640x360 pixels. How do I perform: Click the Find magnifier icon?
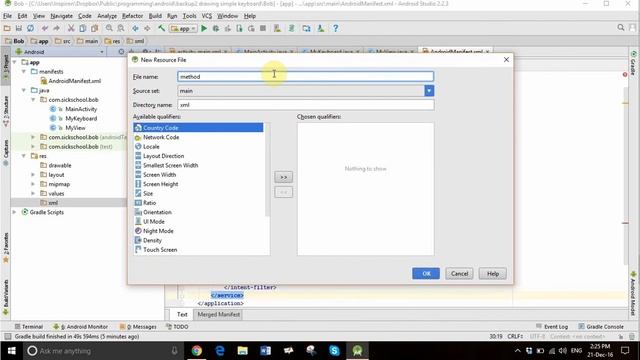(x=109, y=28)
